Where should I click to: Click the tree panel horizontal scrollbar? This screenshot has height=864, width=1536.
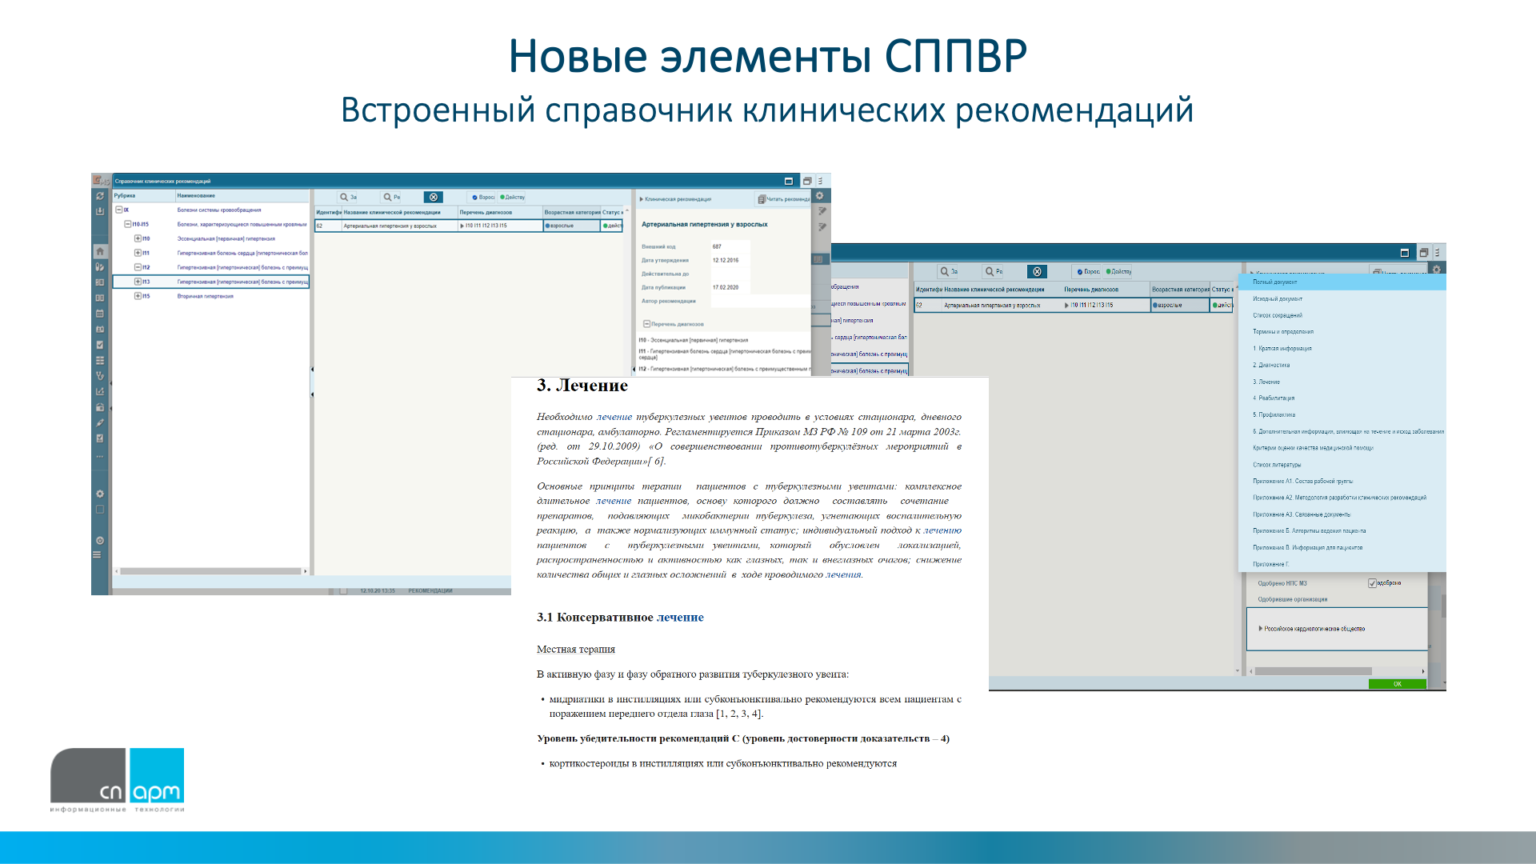click(211, 571)
